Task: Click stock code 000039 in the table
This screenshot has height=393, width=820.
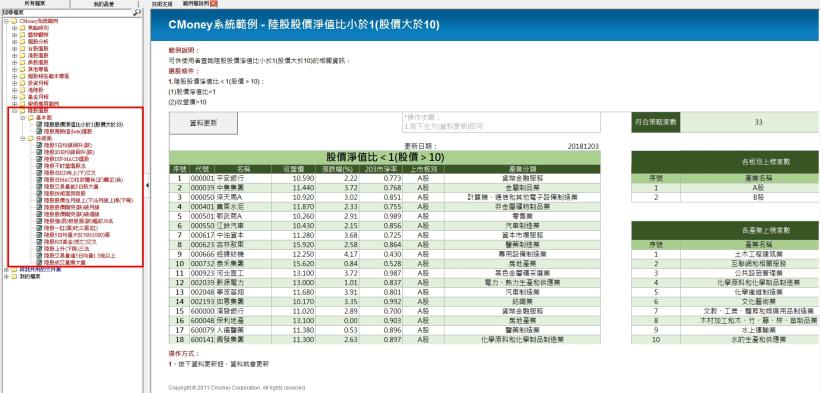Action: pyautogui.click(x=202, y=187)
